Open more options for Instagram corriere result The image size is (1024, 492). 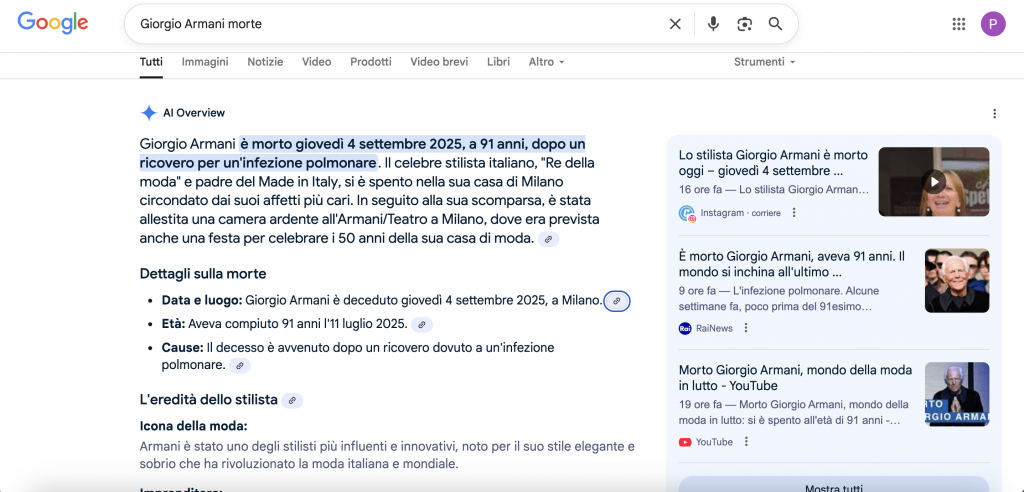[x=794, y=212]
